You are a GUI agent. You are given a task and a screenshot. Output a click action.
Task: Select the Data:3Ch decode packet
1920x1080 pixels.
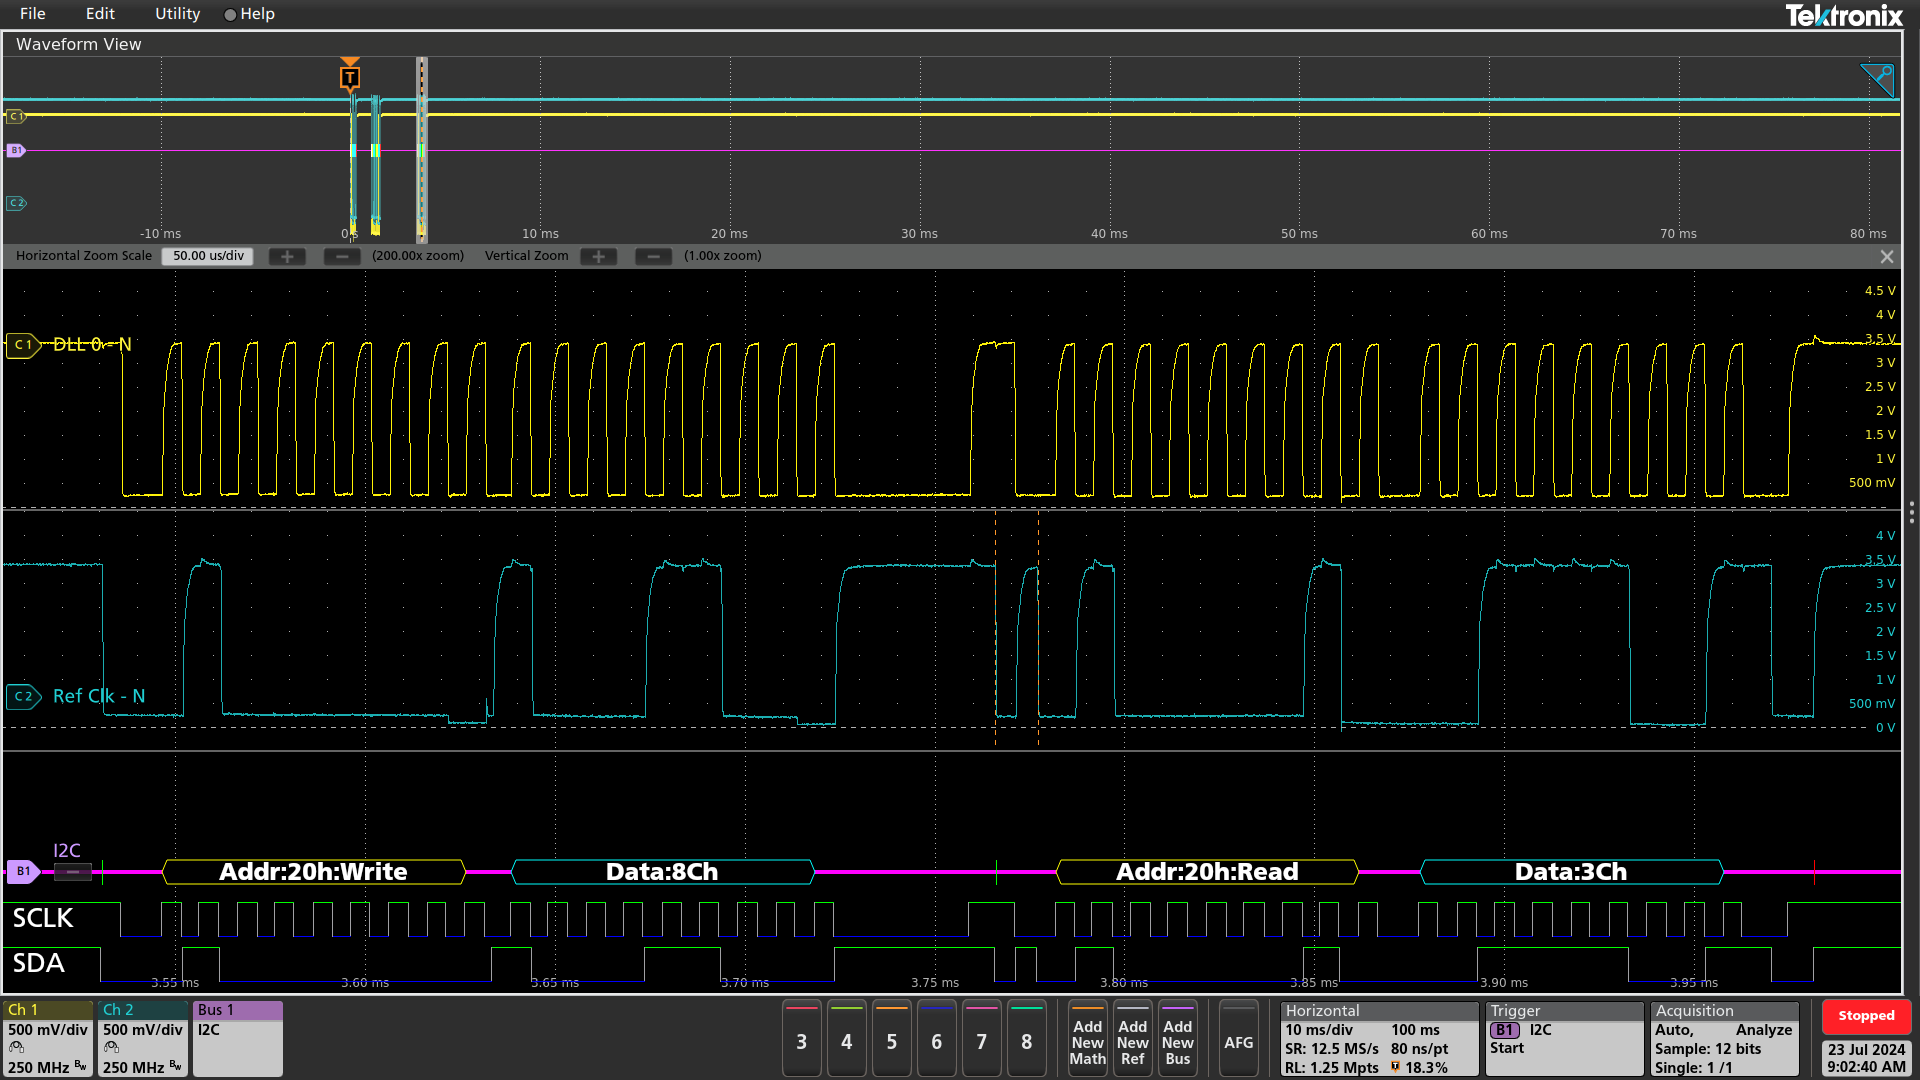point(1571,872)
